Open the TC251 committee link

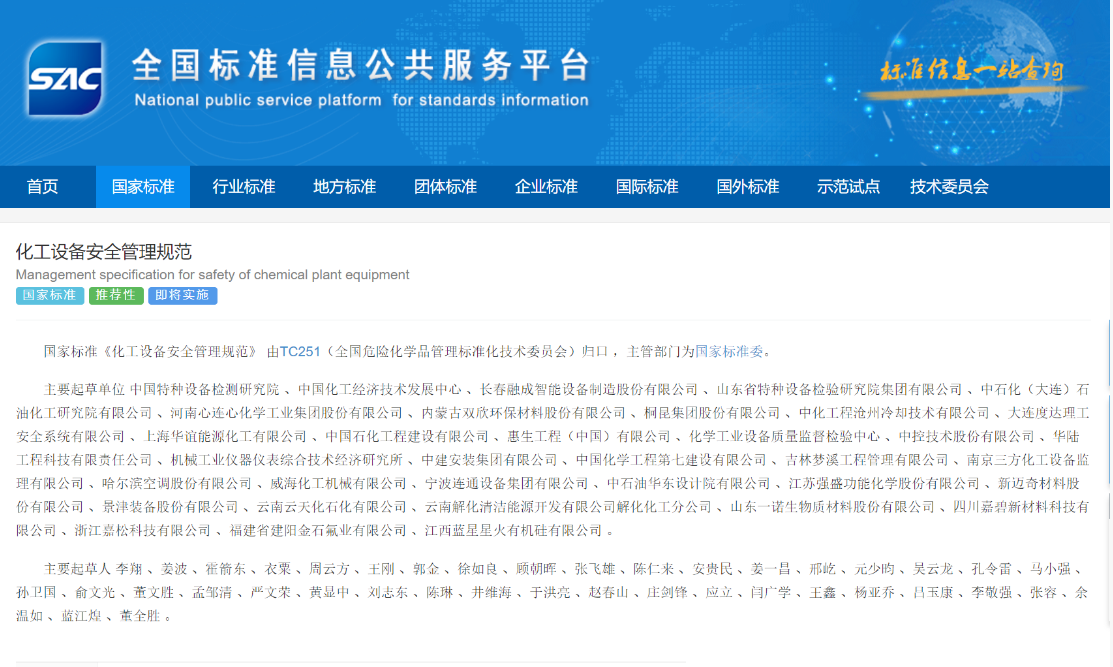pos(300,351)
